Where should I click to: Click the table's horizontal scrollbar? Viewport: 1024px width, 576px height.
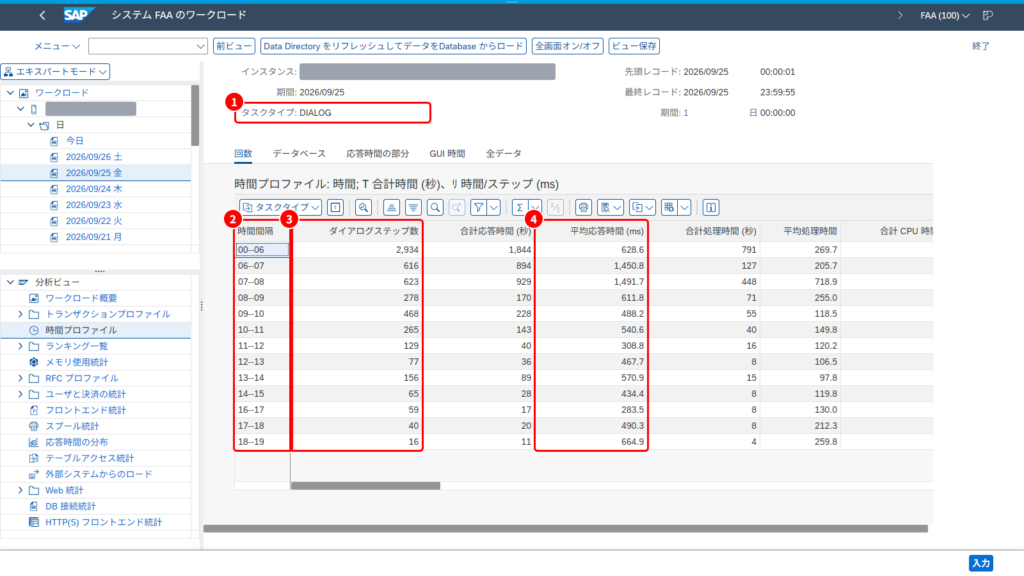[365, 486]
